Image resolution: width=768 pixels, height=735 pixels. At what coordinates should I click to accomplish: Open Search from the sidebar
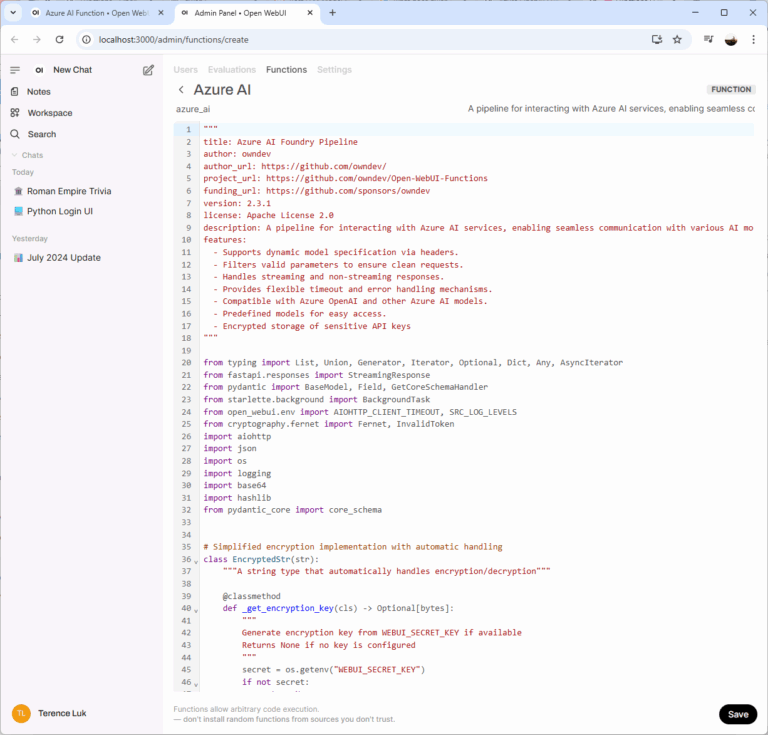pyautogui.click(x=42, y=134)
